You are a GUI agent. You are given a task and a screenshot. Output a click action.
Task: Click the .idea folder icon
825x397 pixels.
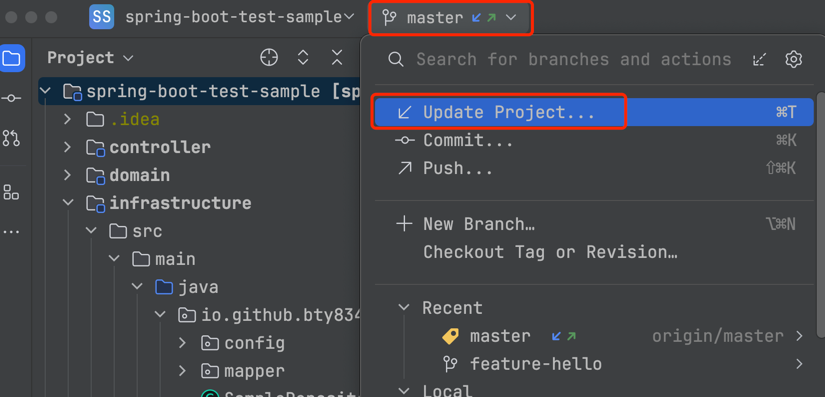click(x=95, y=120)
